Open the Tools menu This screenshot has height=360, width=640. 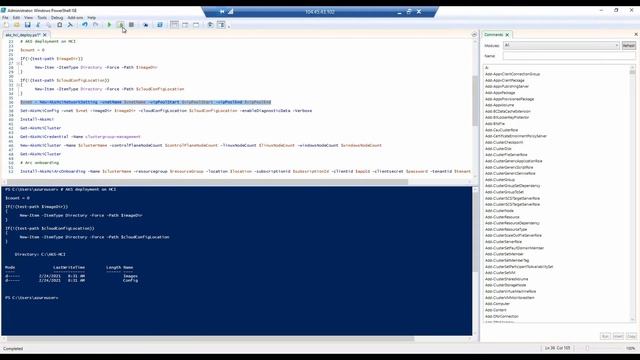(42, 18)
